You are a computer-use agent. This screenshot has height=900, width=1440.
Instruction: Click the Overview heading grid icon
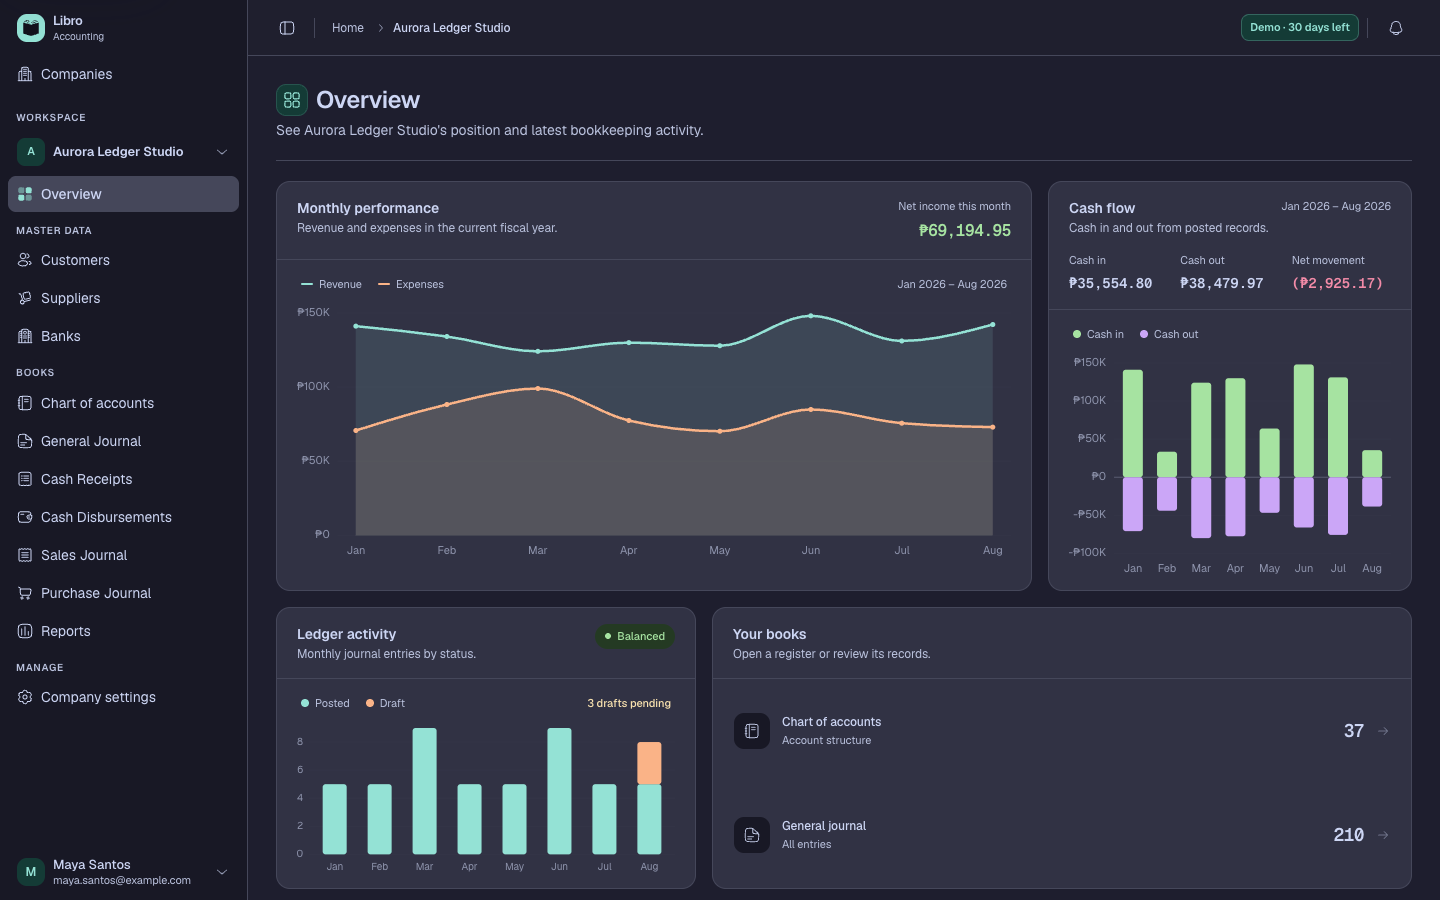click(292, 100)
